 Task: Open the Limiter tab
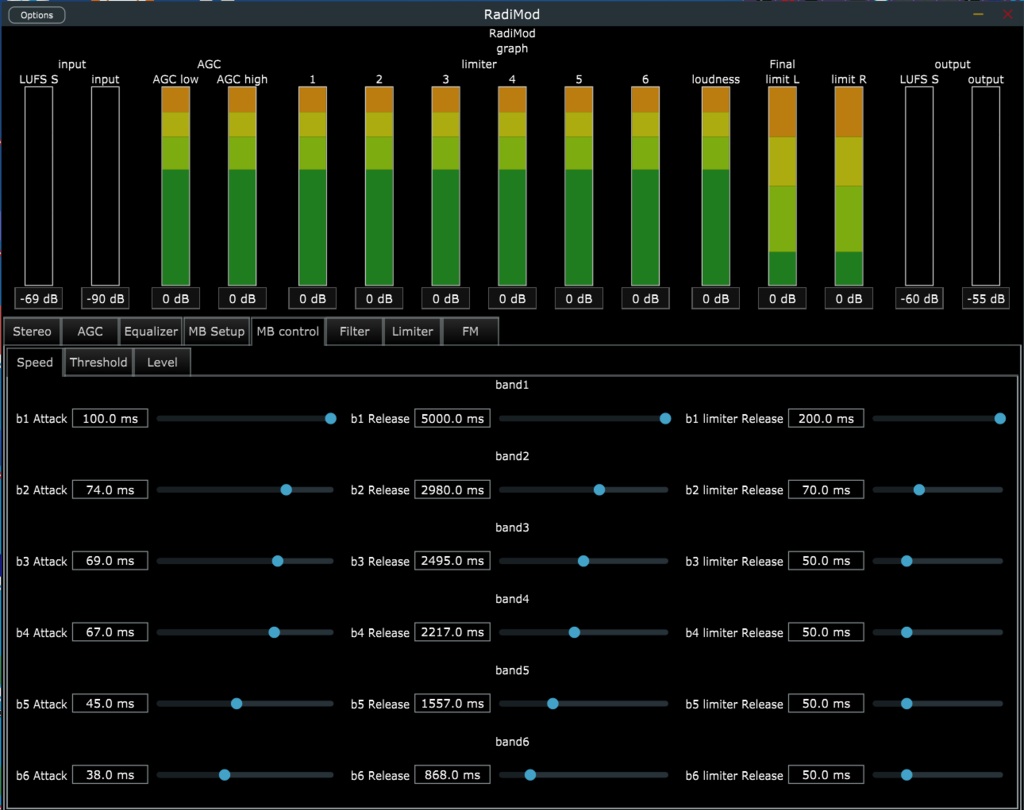point(412,331)
